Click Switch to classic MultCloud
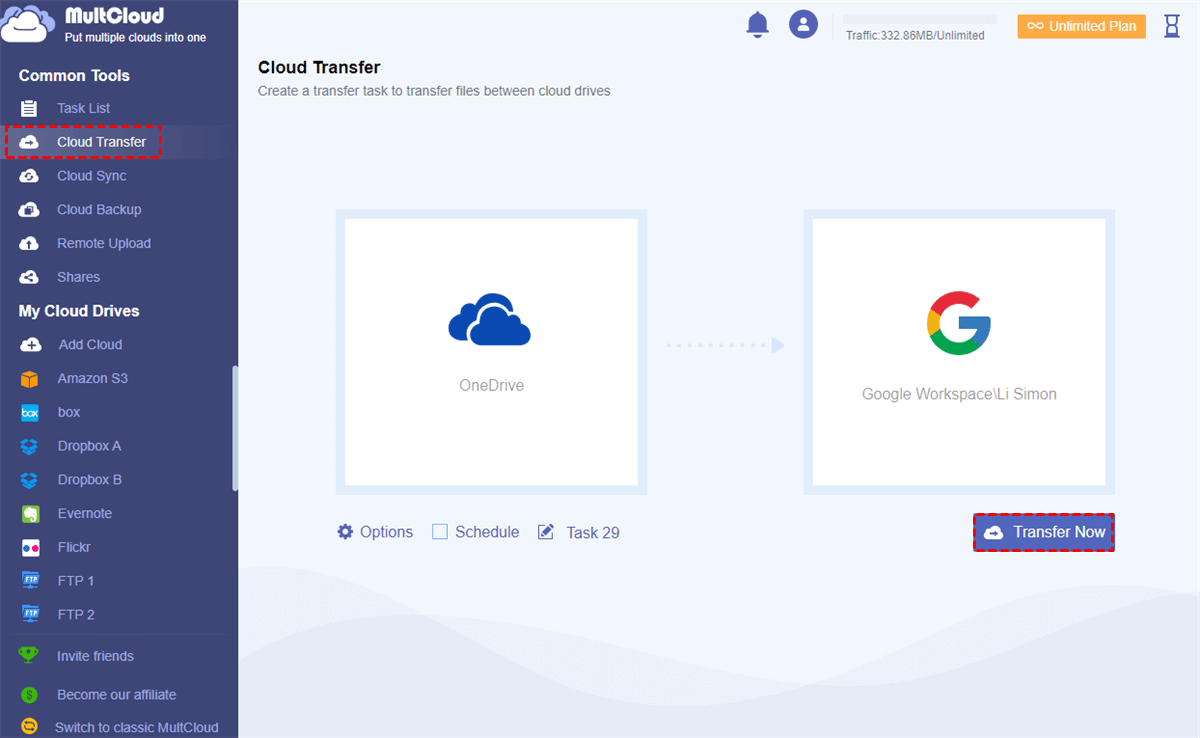The width and height of the screenshot is (1200, 738). [x=136, y=727]
